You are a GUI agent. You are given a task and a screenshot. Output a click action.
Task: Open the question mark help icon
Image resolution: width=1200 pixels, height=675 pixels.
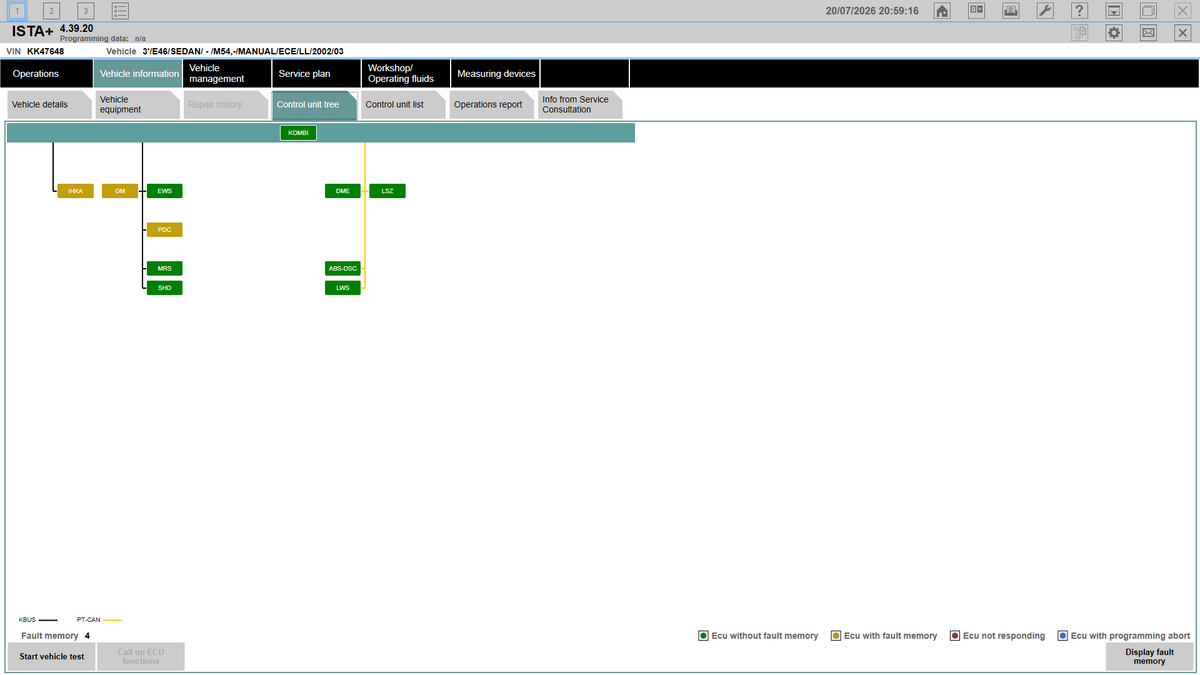1080,11
